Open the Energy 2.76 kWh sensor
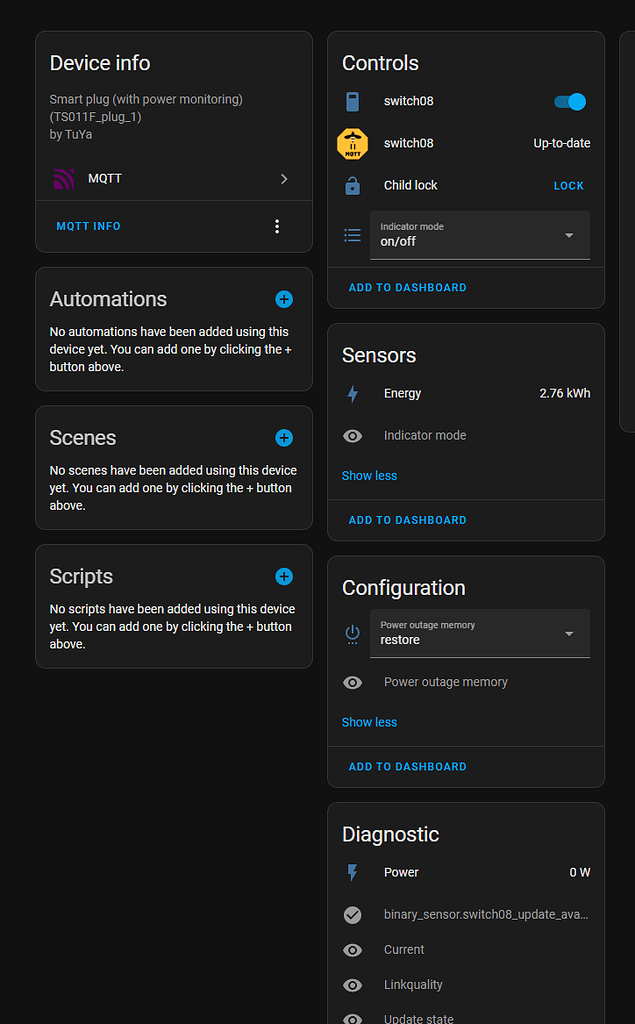 click(x=466, y=393)
